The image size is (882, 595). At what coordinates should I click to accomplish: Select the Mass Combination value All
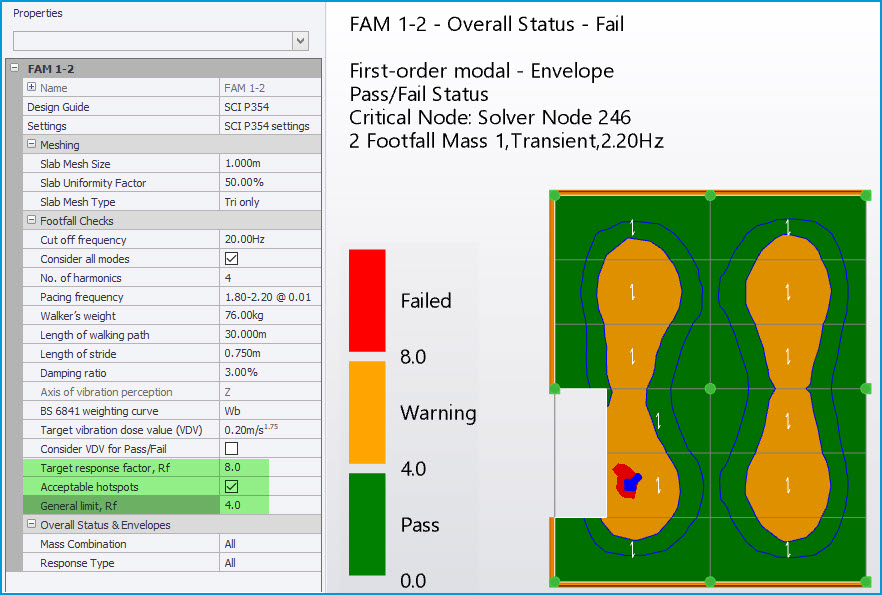tap(270, 544)
